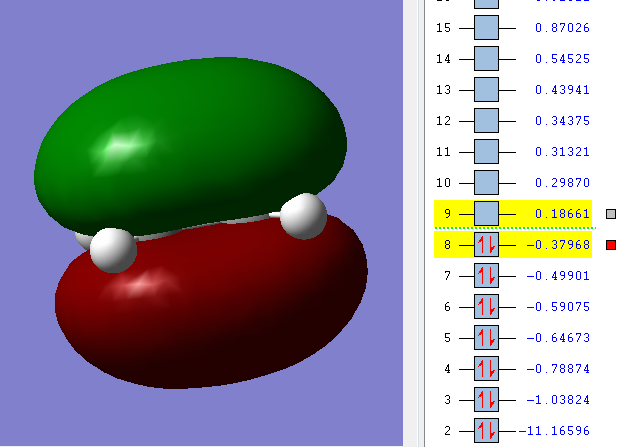Click energy value 0.34375
This screenshot has height=447, width=625.
click(562, 121)
